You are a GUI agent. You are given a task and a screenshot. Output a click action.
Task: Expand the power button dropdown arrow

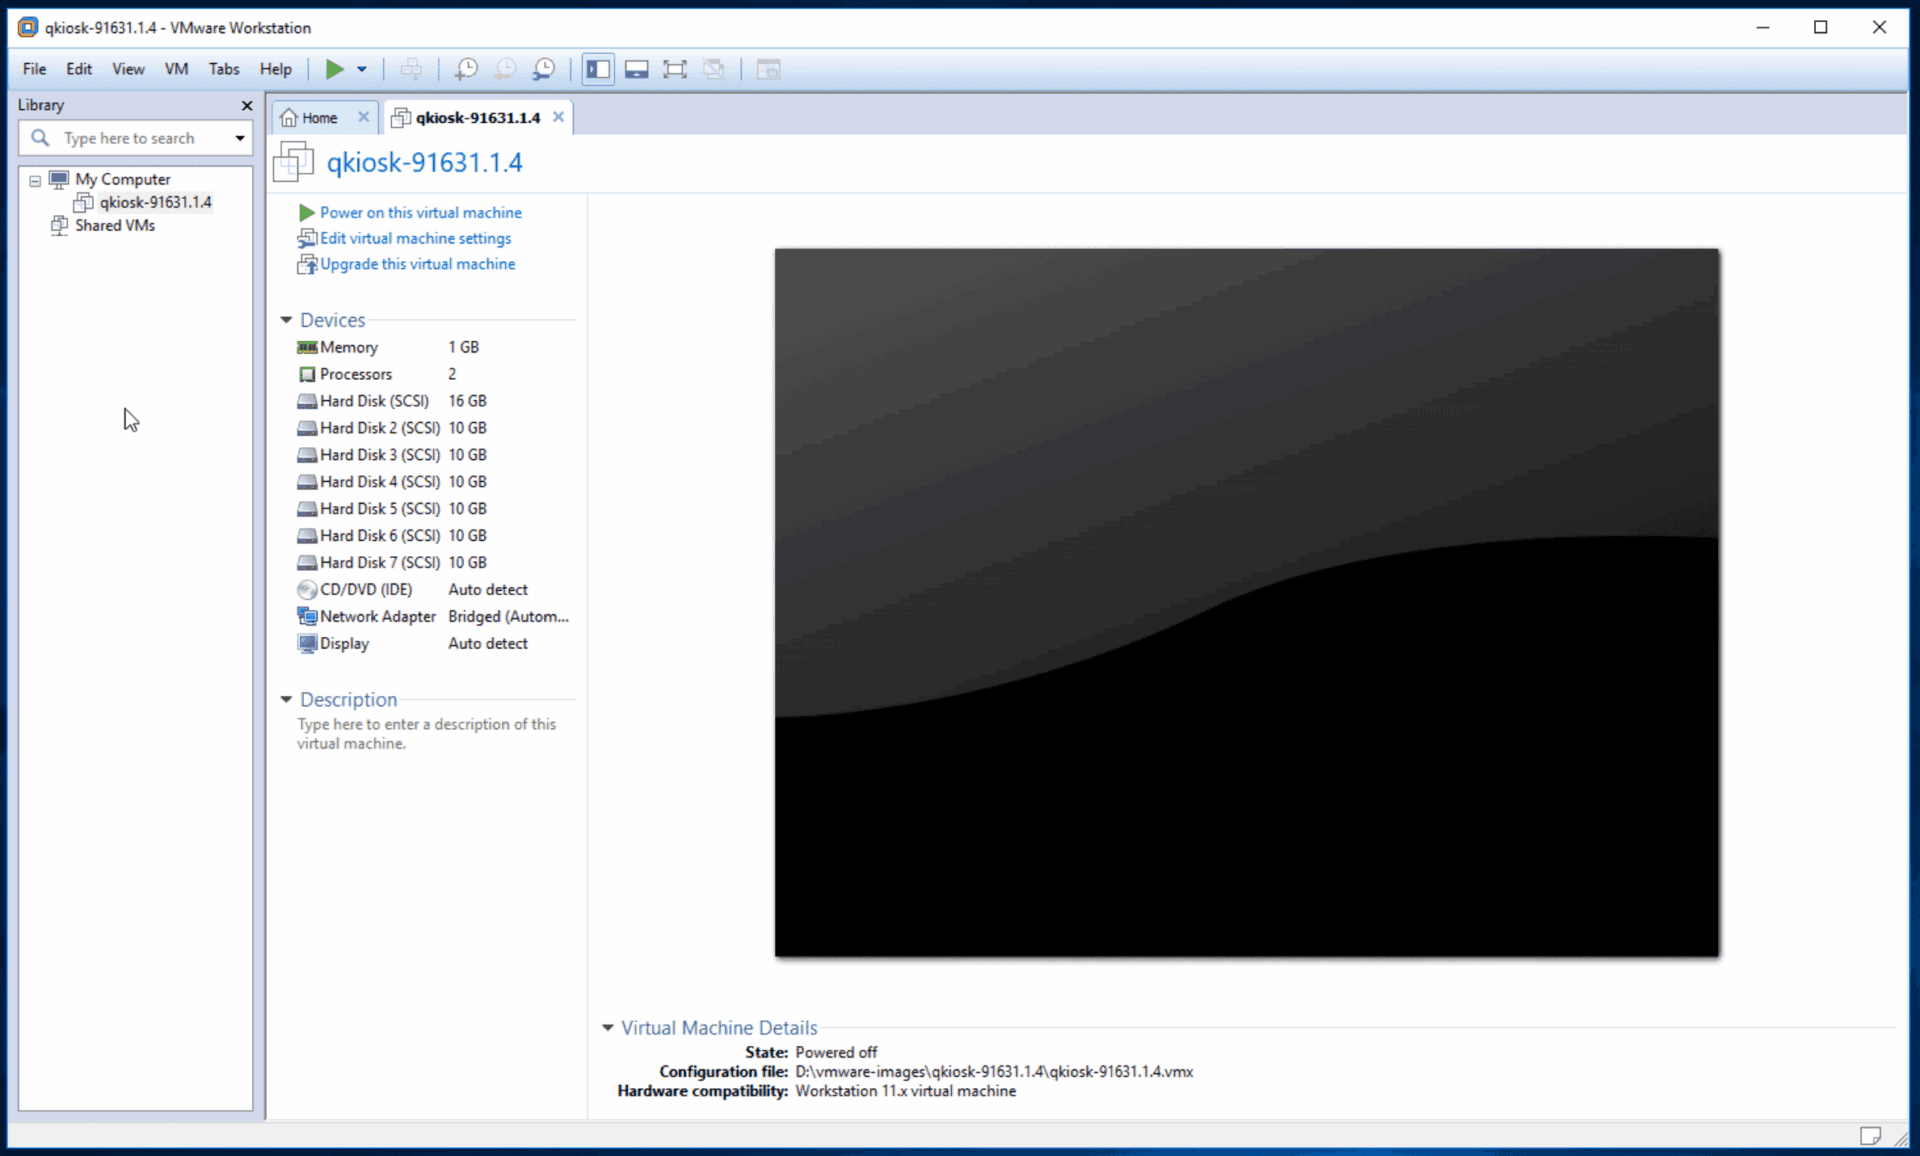click(x=363, y=69)
